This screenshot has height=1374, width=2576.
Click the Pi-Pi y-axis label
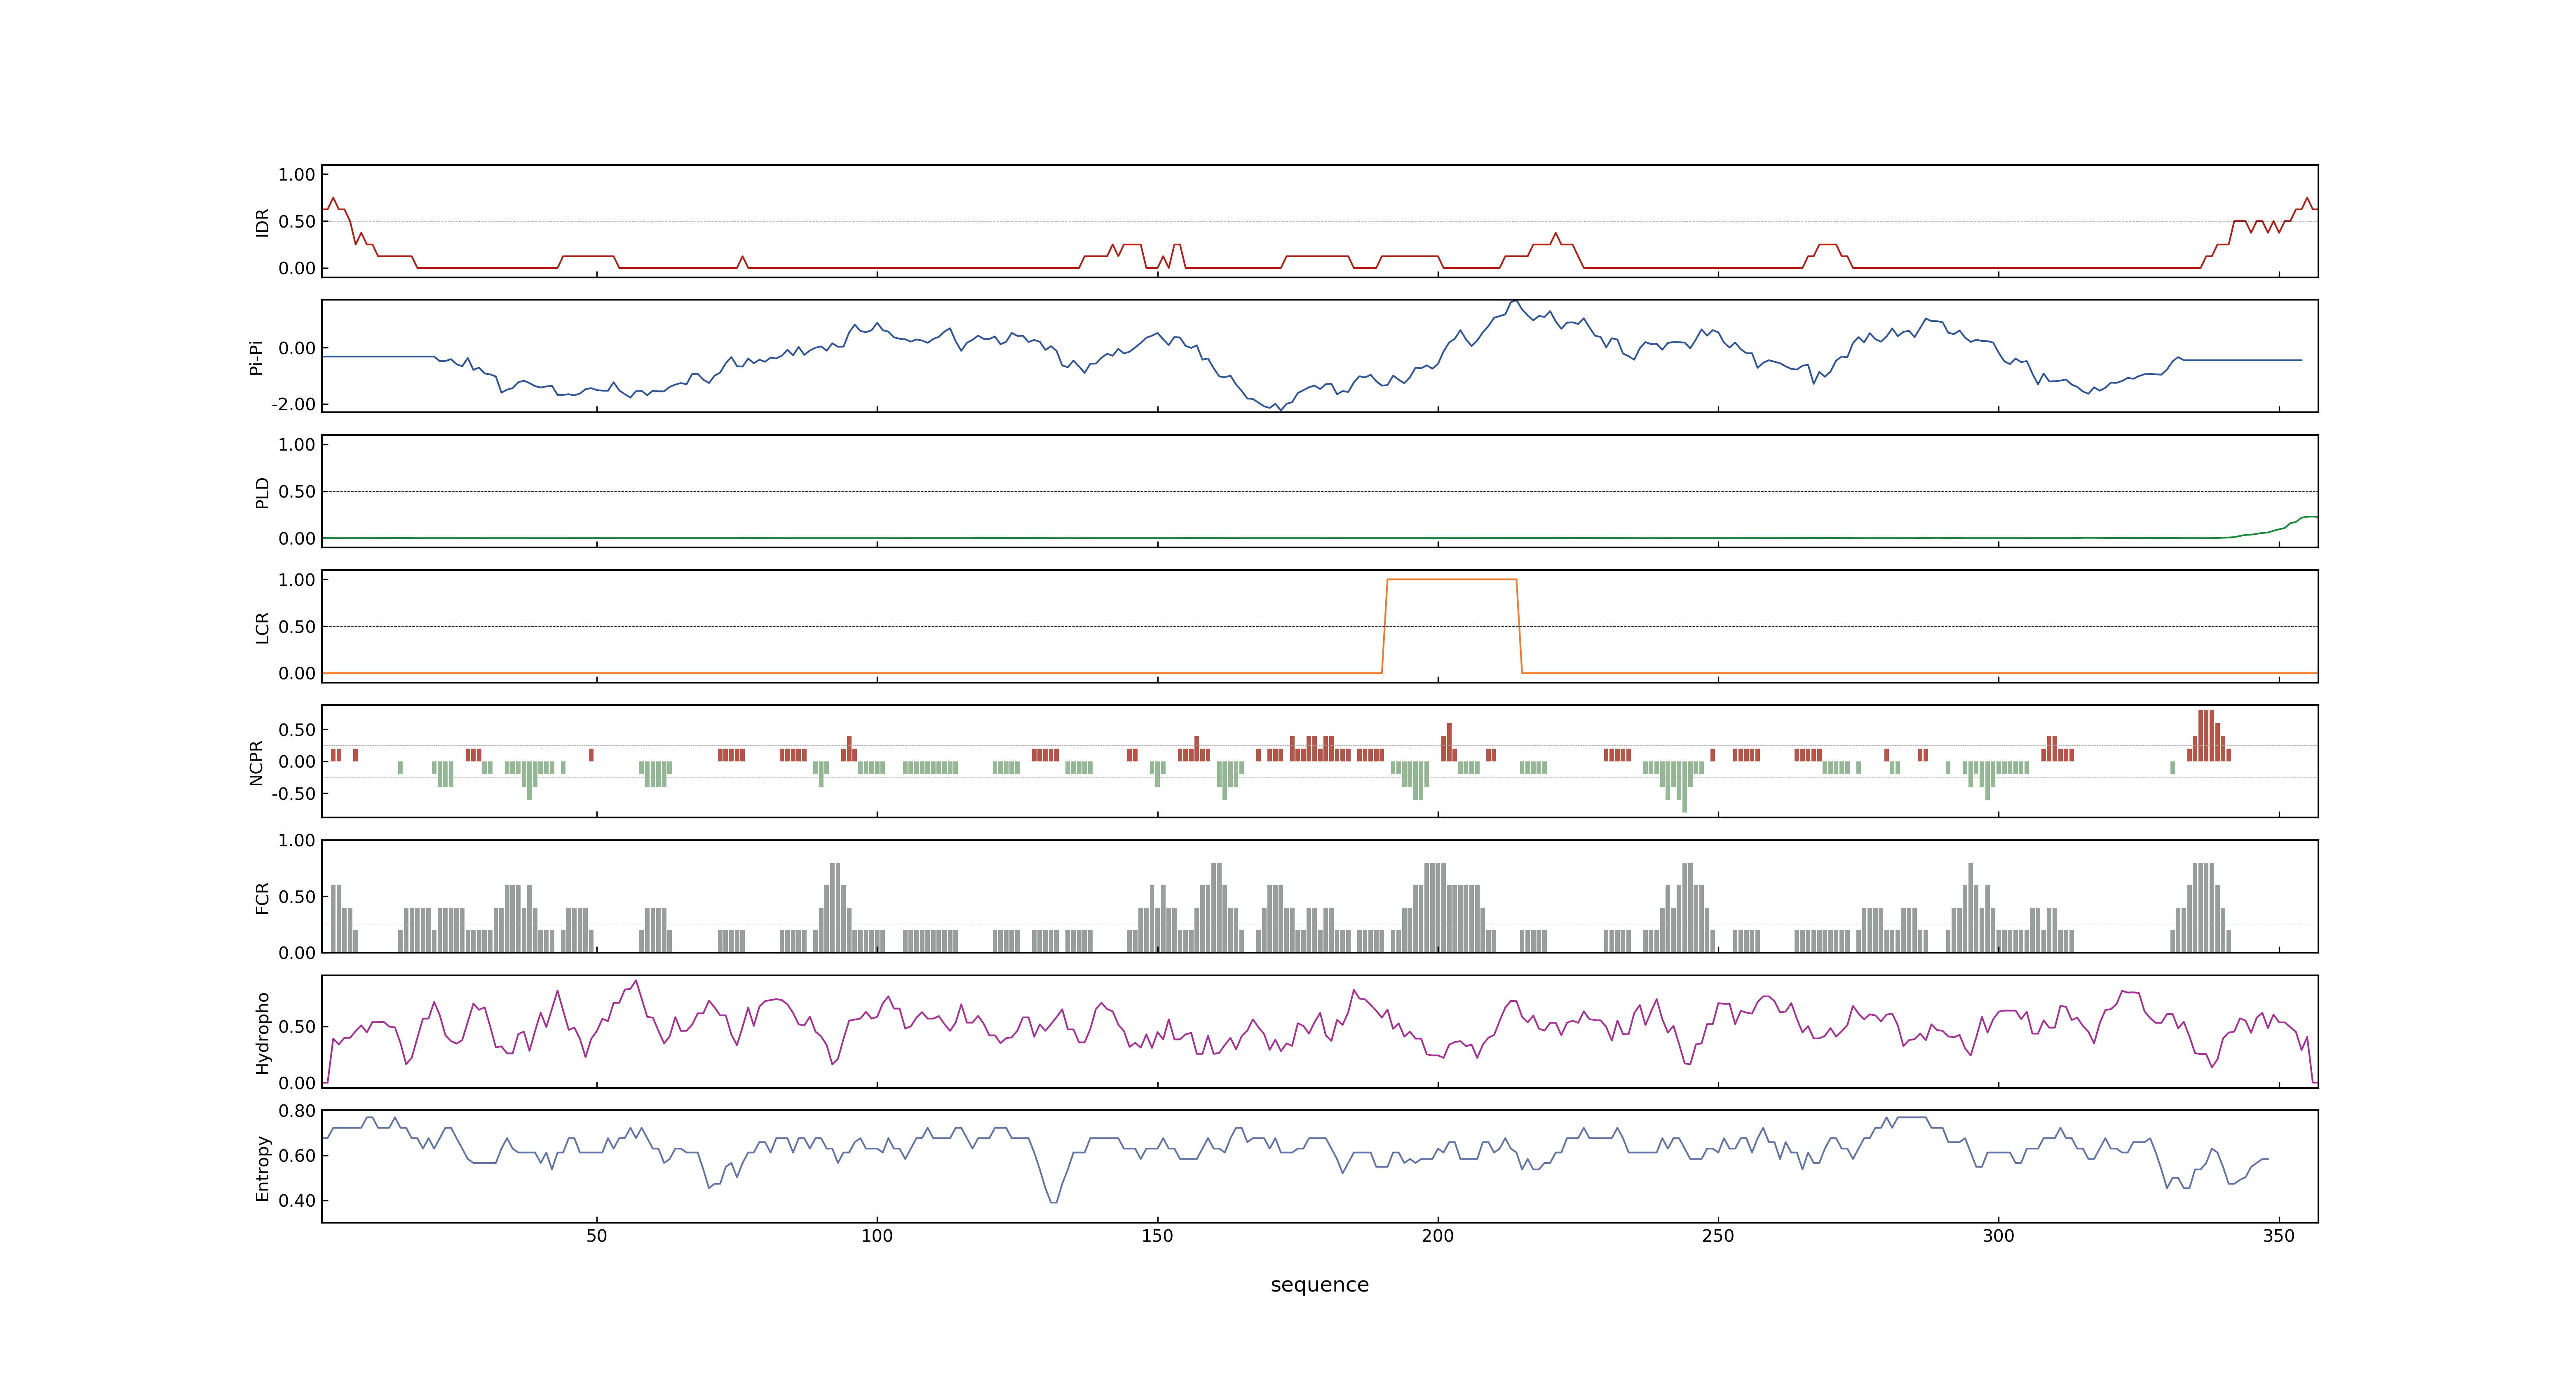point(256,357)
